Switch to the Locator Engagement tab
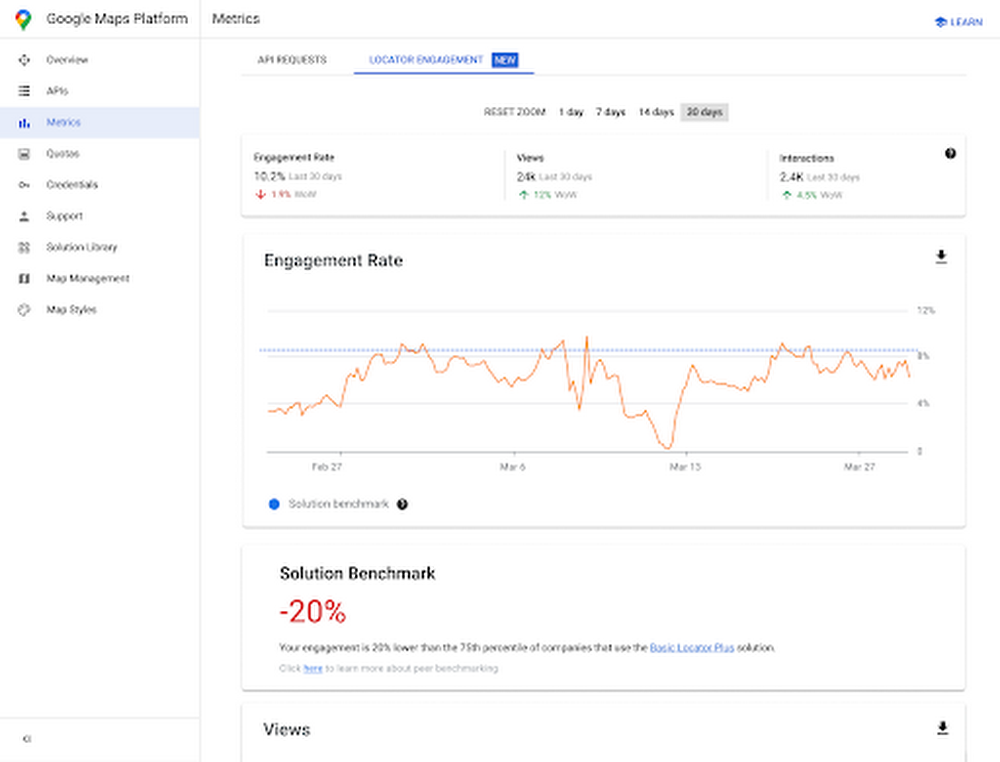Viewport: 1000px width, 762px height. point(425,60)
